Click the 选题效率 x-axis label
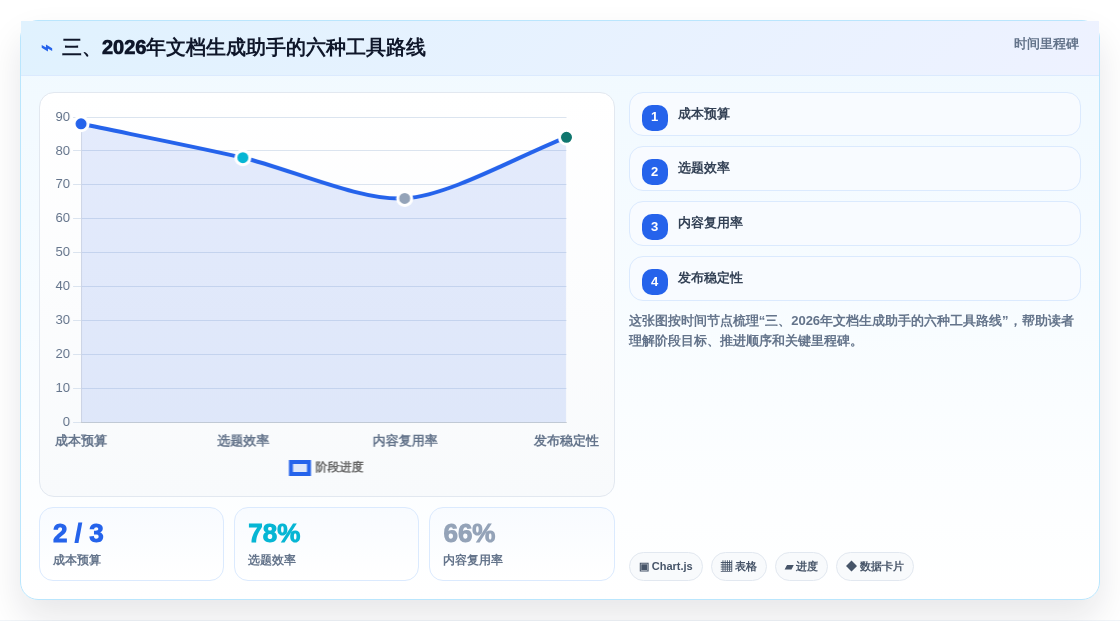1120x621 pixels. pos(243,441)
